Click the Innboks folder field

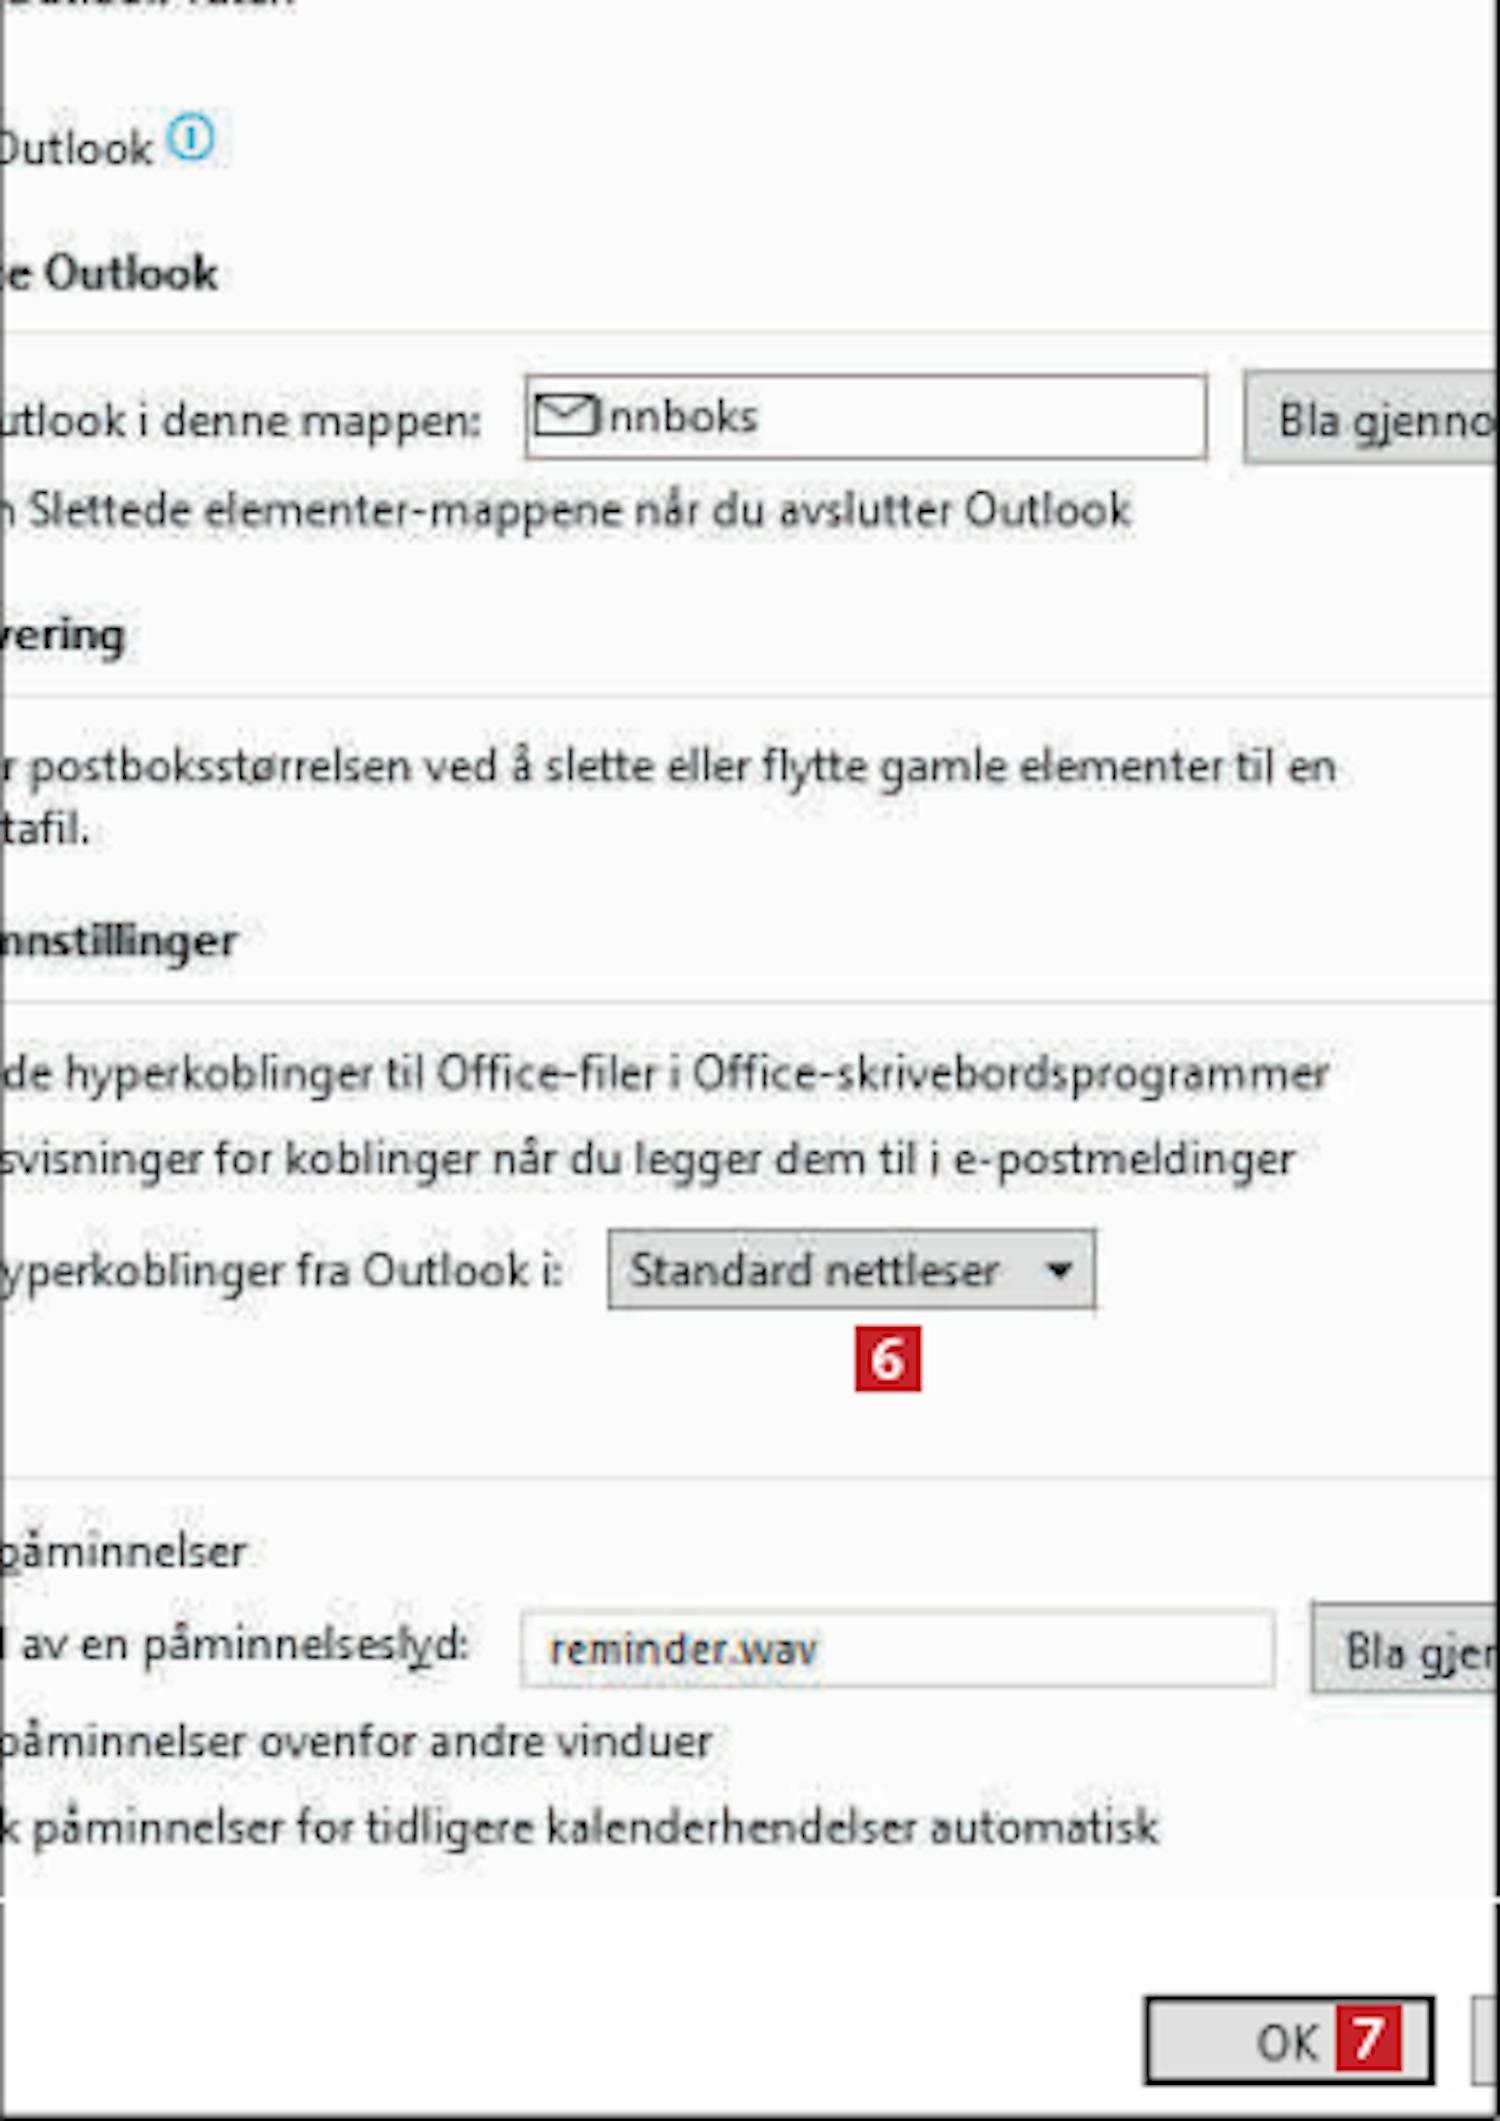pyautogui.click(x=866, y=417)
